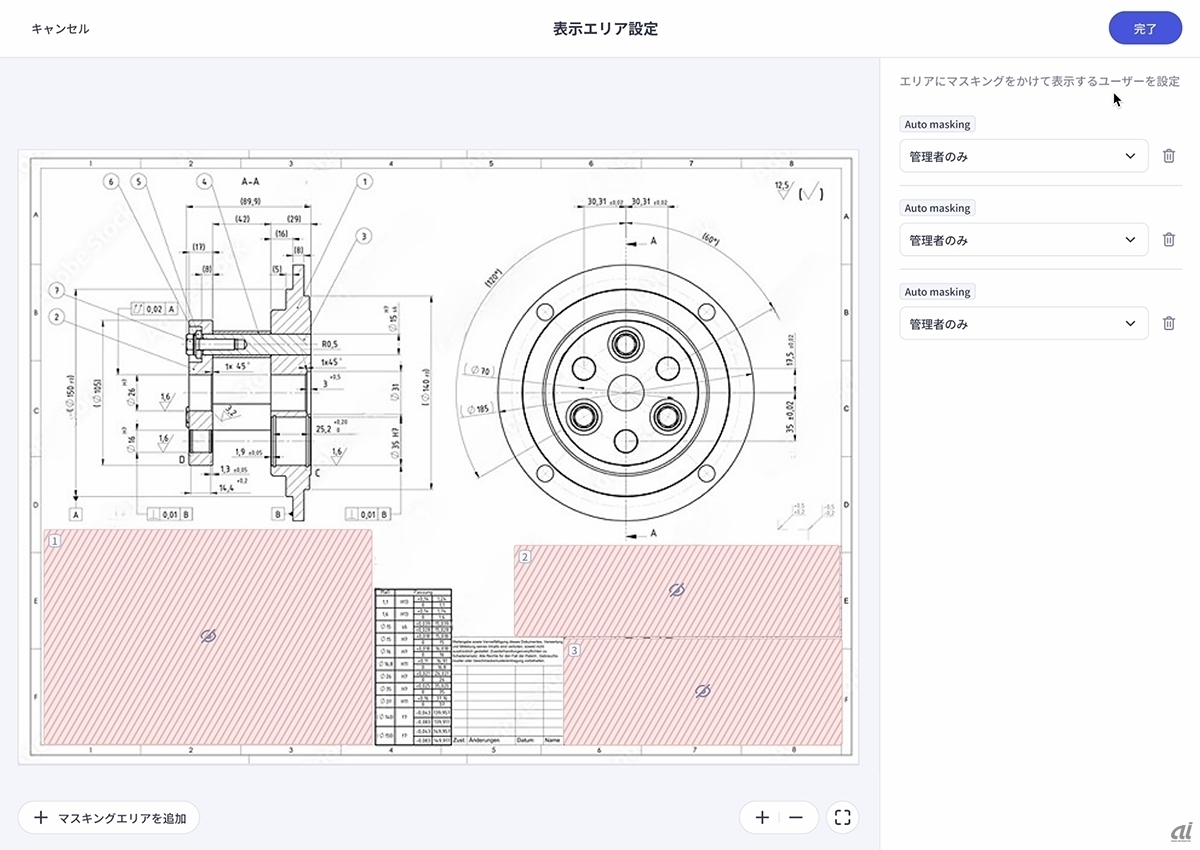Delete the first Auto masking entry

click(x=1168, y=156)
